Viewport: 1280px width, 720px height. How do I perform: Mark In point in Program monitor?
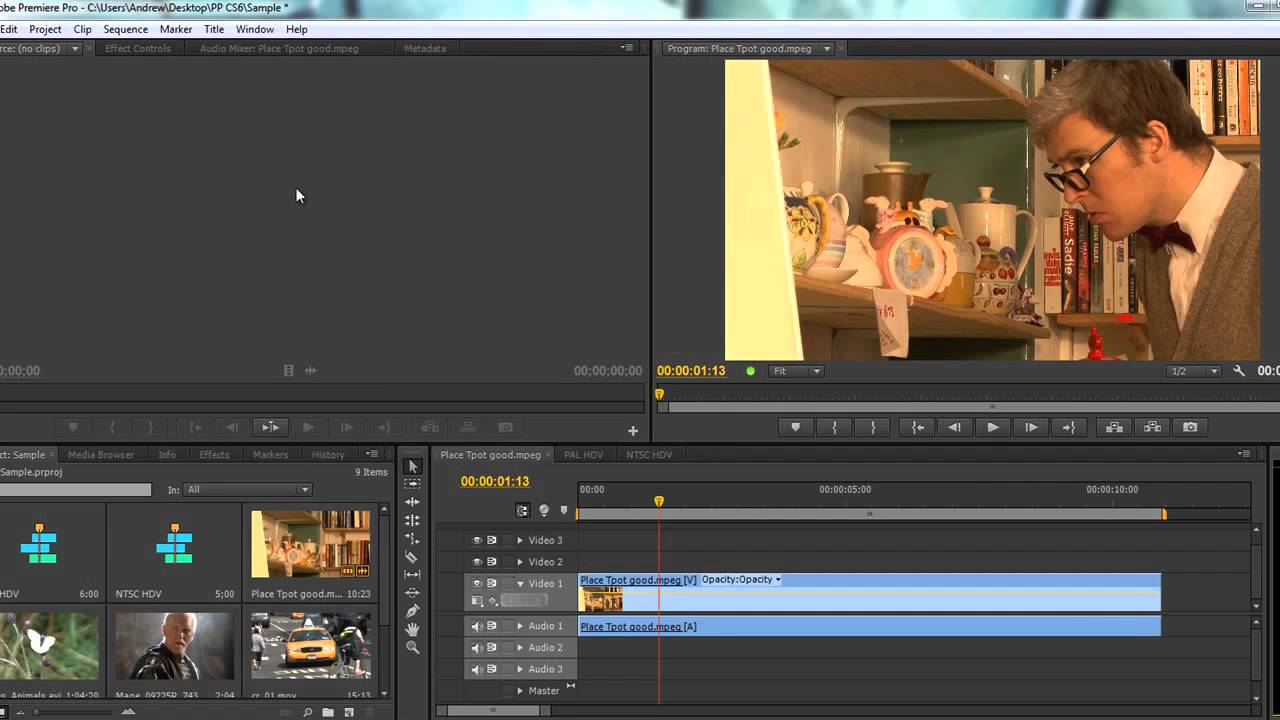(834, 427)
